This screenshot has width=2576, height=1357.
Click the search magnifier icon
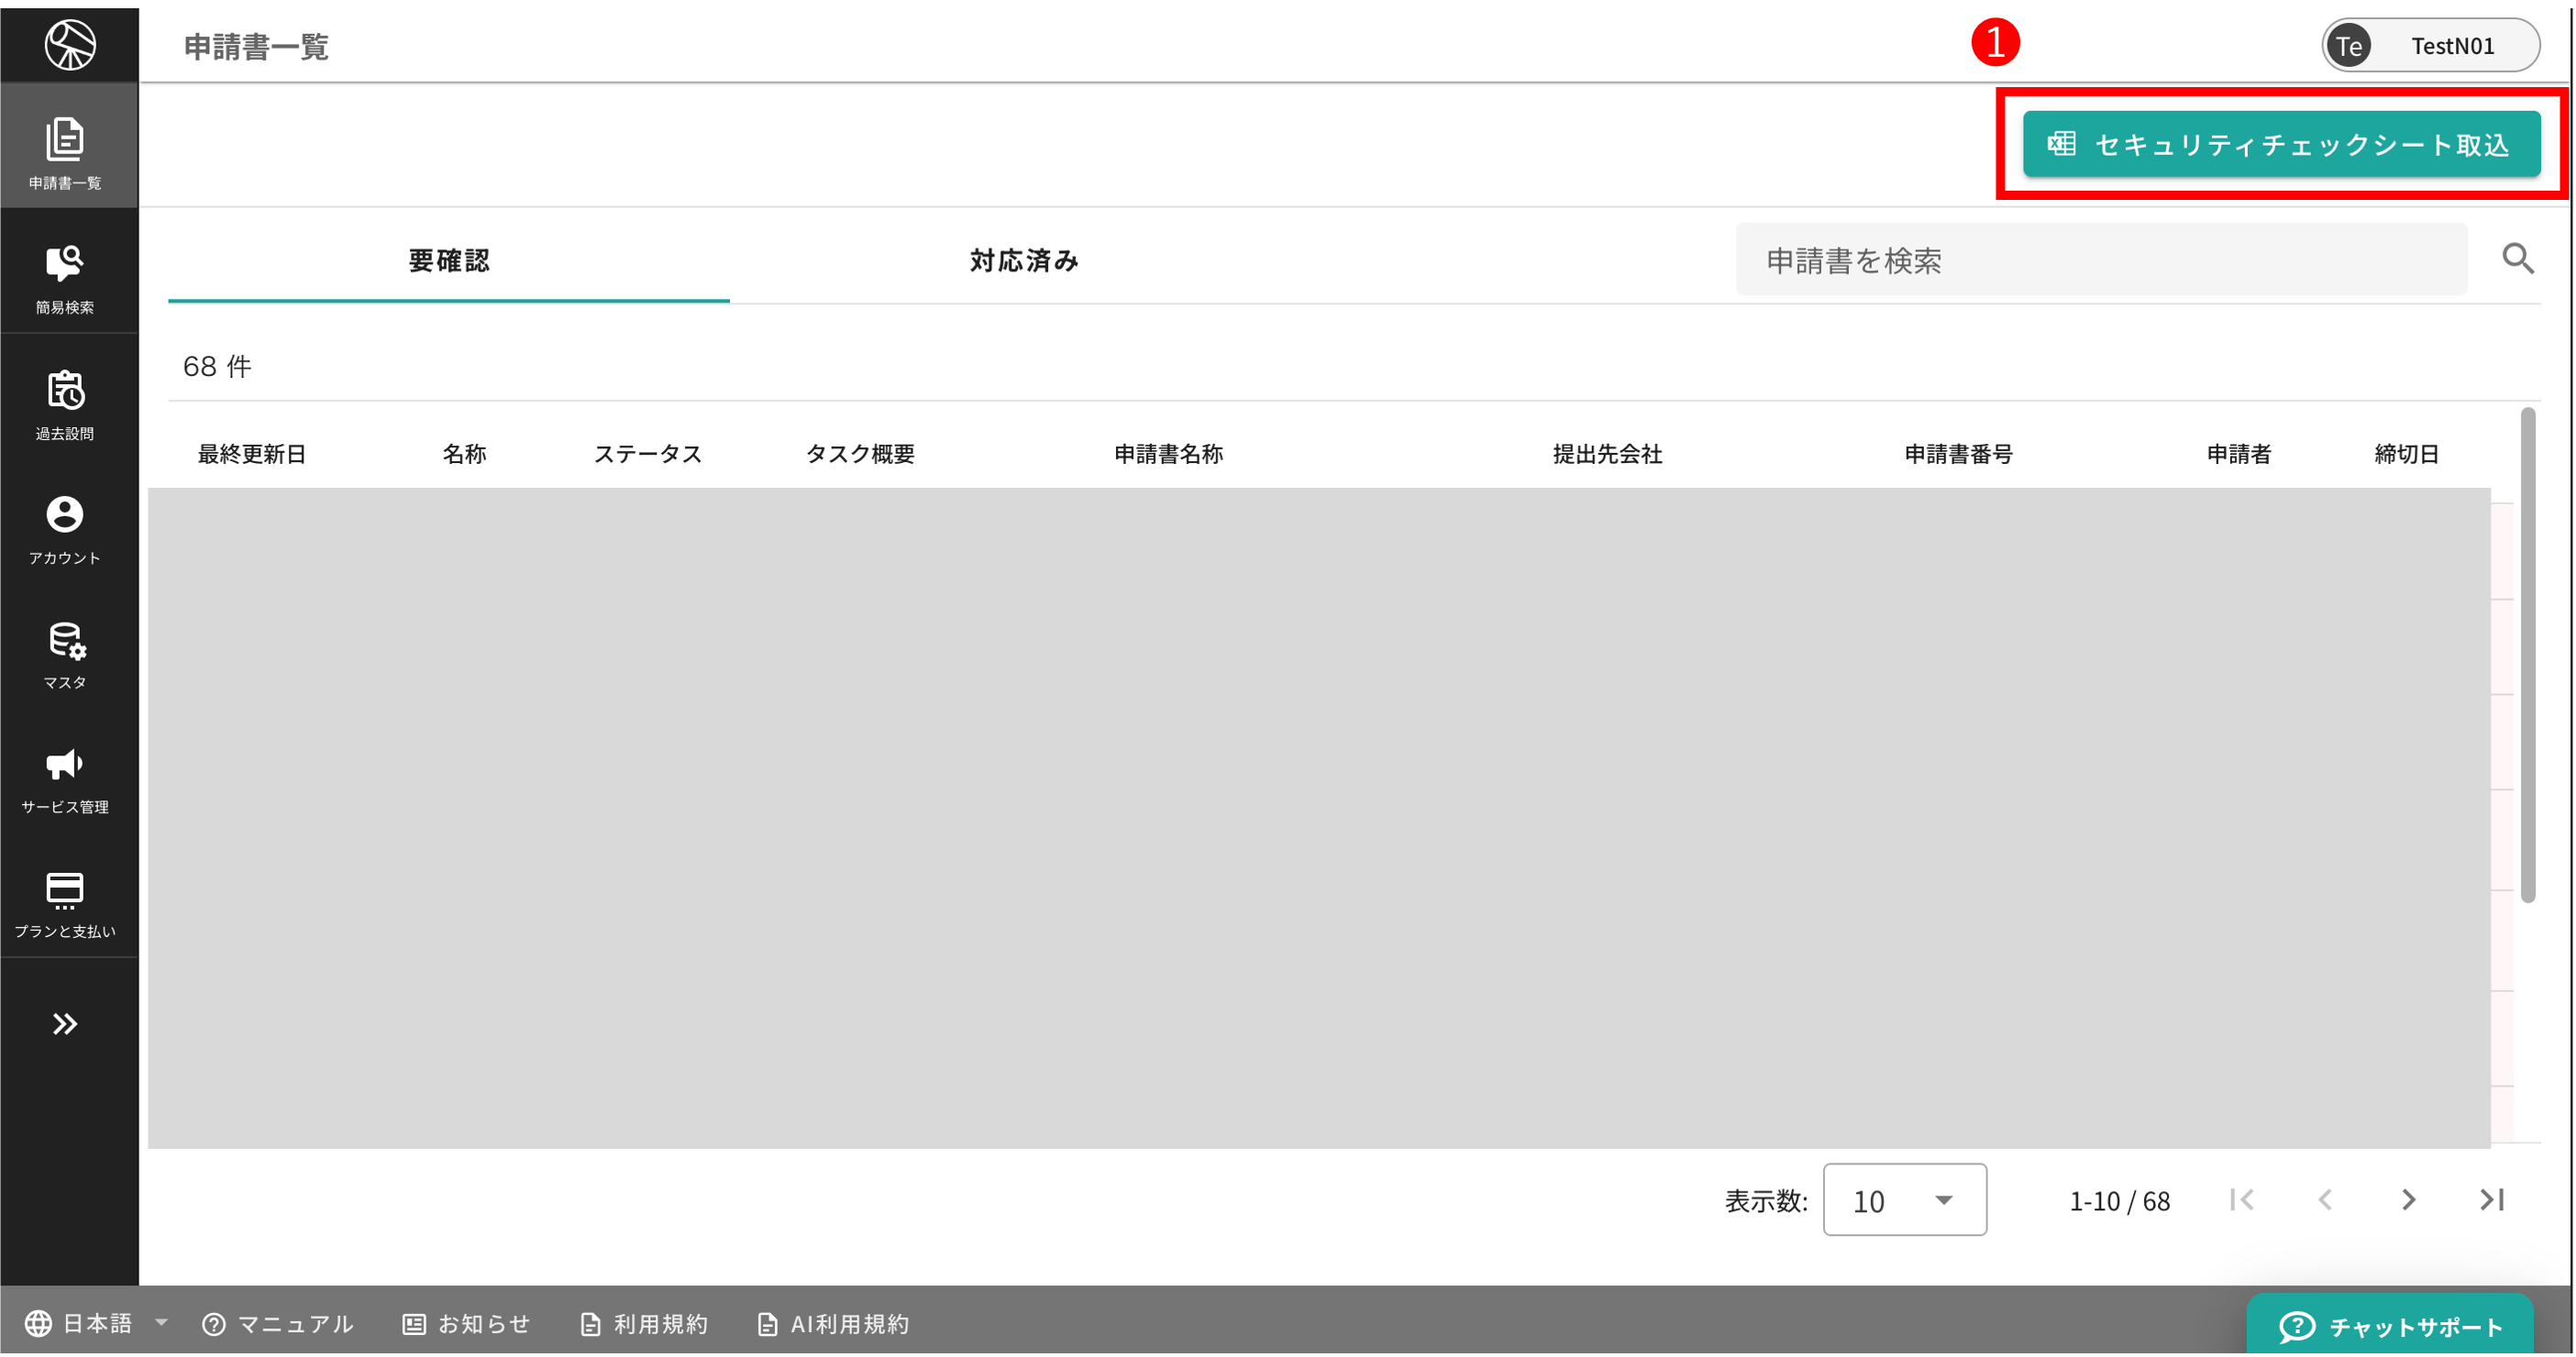tap(2517, 259)
